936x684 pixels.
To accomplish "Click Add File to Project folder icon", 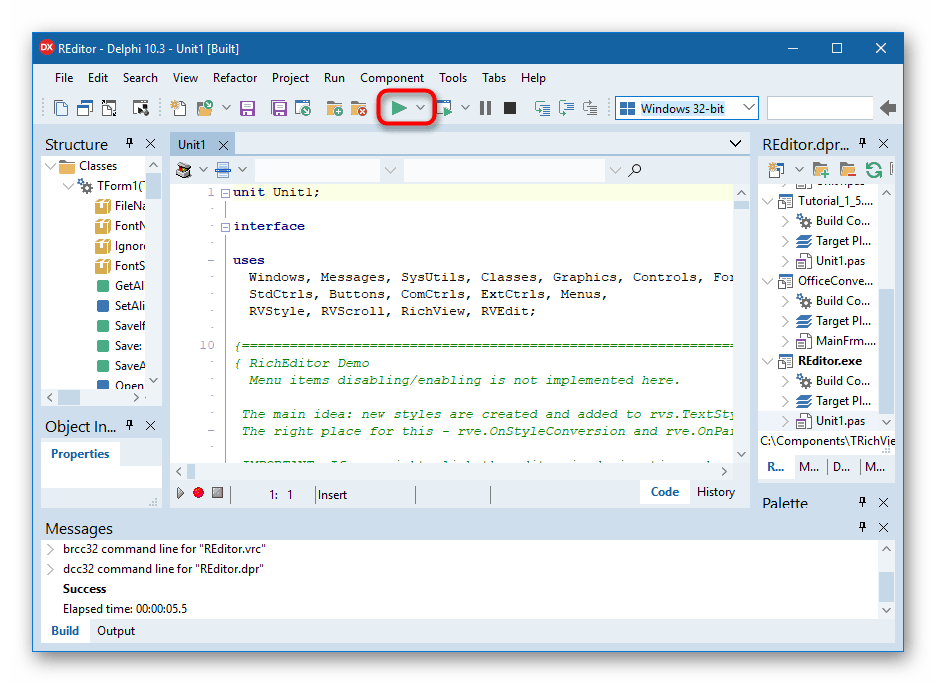I will 334,108.
